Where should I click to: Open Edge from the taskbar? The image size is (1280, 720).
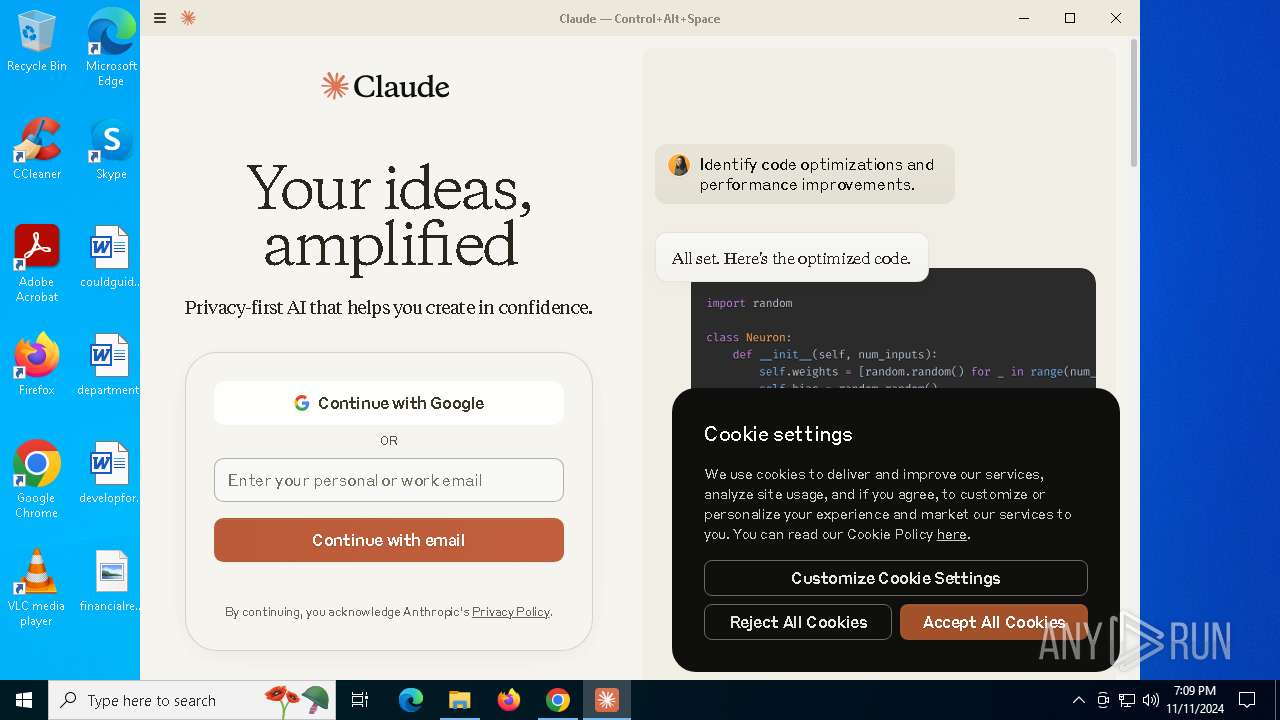click(411, 700)
